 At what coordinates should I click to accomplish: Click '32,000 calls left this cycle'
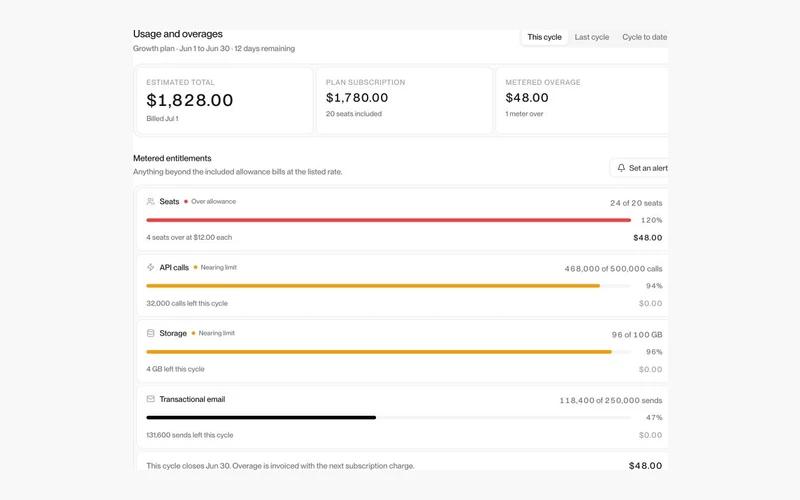click(187, 304)
